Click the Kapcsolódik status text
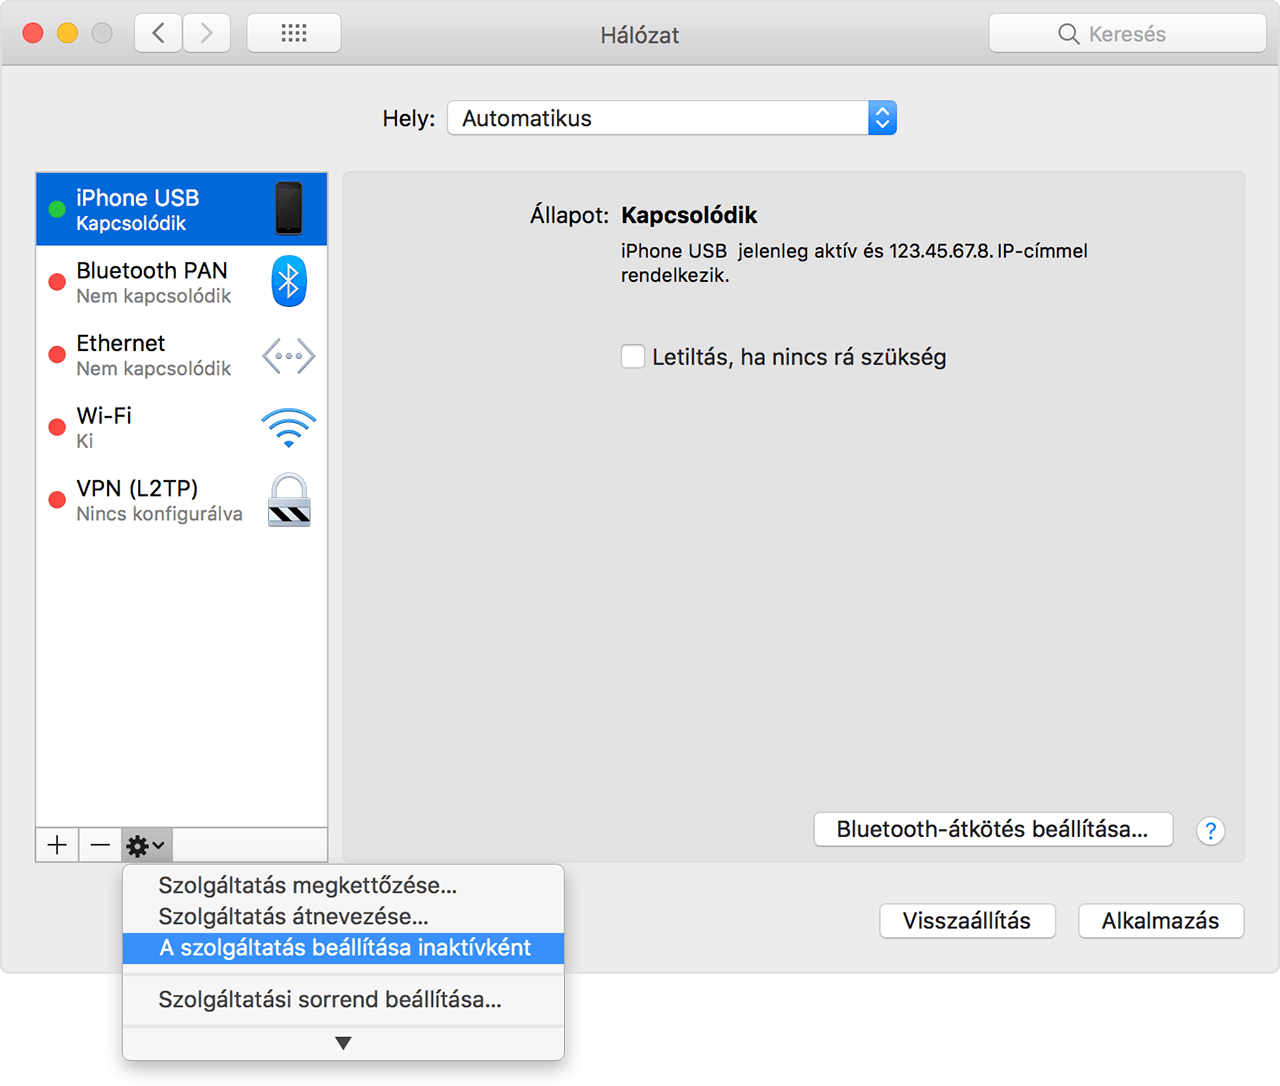This screenshot has width=1280, height=1086. click(689, 216)
